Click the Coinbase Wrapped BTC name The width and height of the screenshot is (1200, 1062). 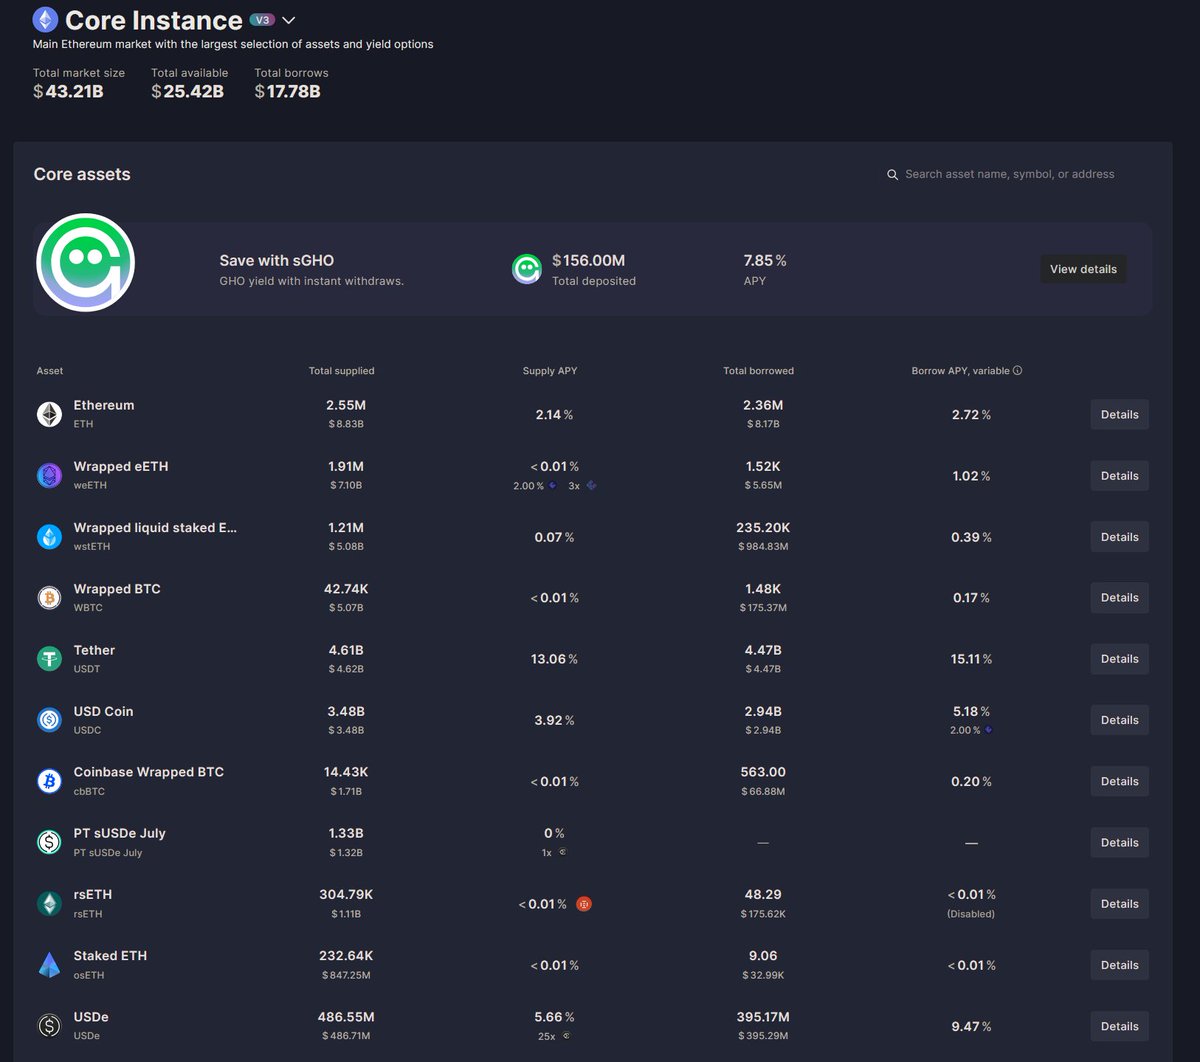coord(149,772)
